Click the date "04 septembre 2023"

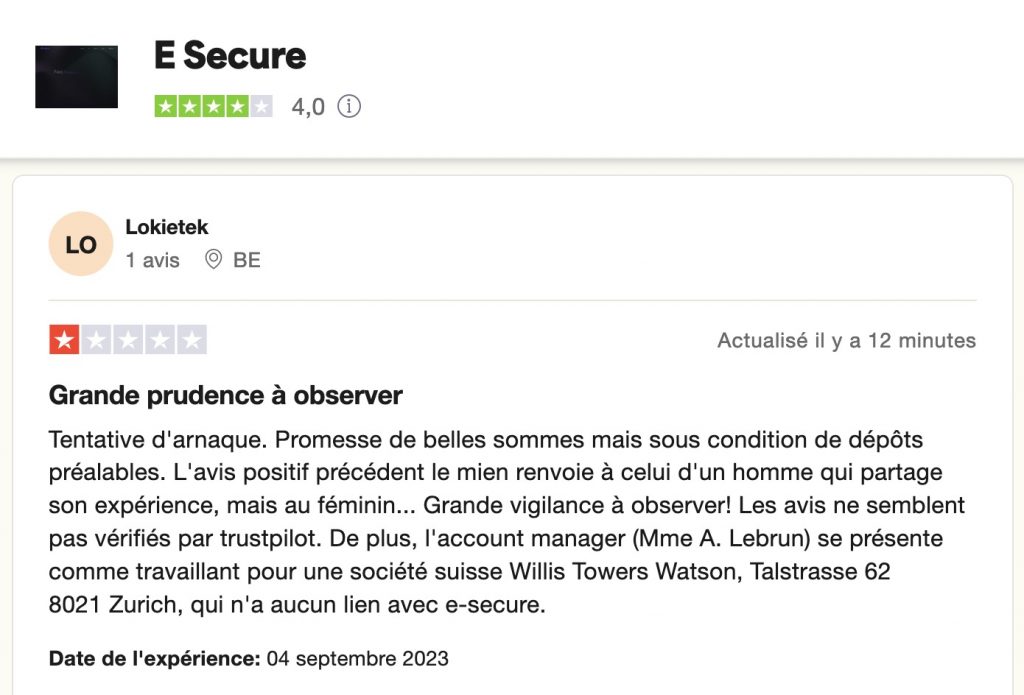[x=358, y=659]
